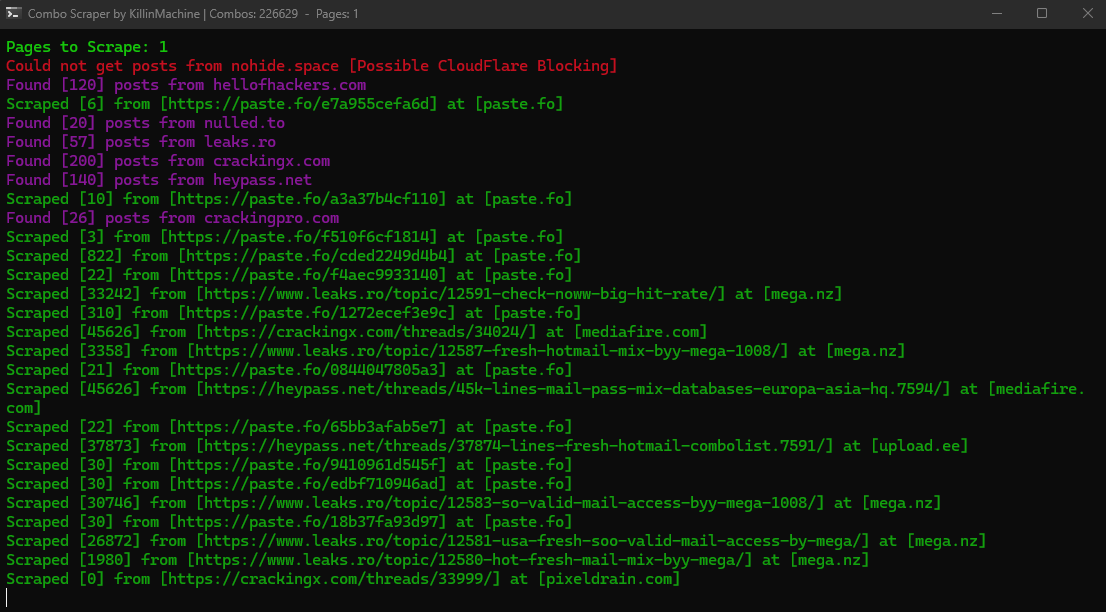Click the heypass.net 45k-lines-mail-pass-mix URL
Image resolution: width=1106 pixels, height=612 pixels.
pyautogui.click(x=573, y=389)
